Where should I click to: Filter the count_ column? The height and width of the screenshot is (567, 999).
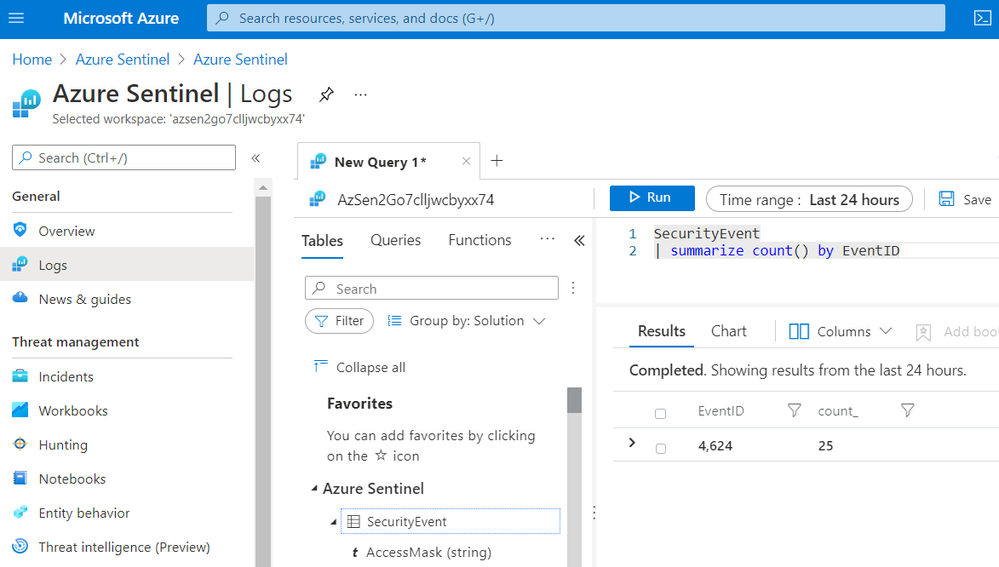point(908,410)
